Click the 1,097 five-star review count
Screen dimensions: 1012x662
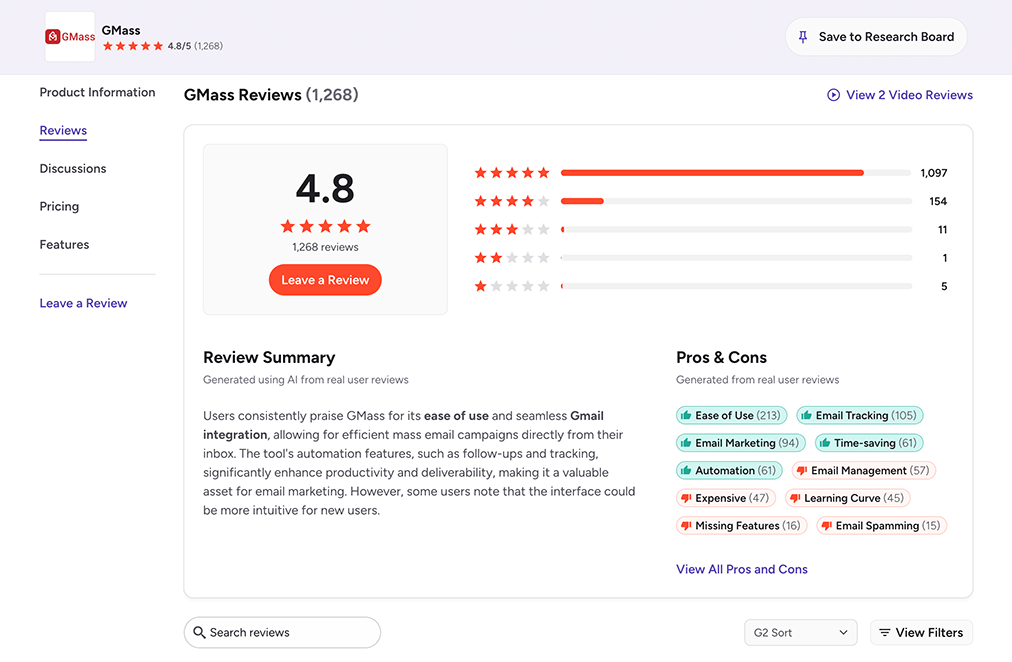(x=933, y=173)
